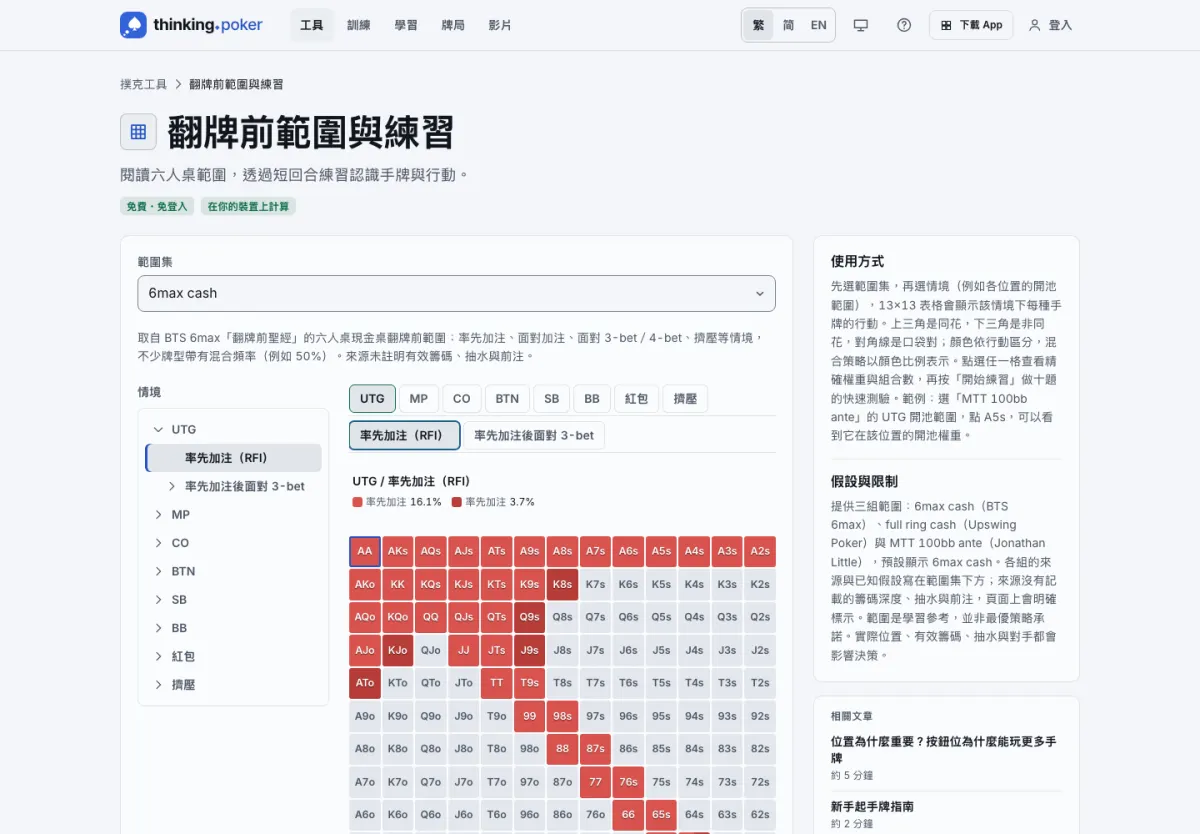
Task: Expand the 率先加注後面對 3-bet tree node
Action: coord(172,486)
